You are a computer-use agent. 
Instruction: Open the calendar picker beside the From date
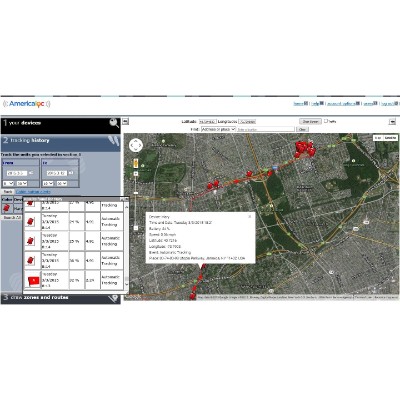[31, 173]
